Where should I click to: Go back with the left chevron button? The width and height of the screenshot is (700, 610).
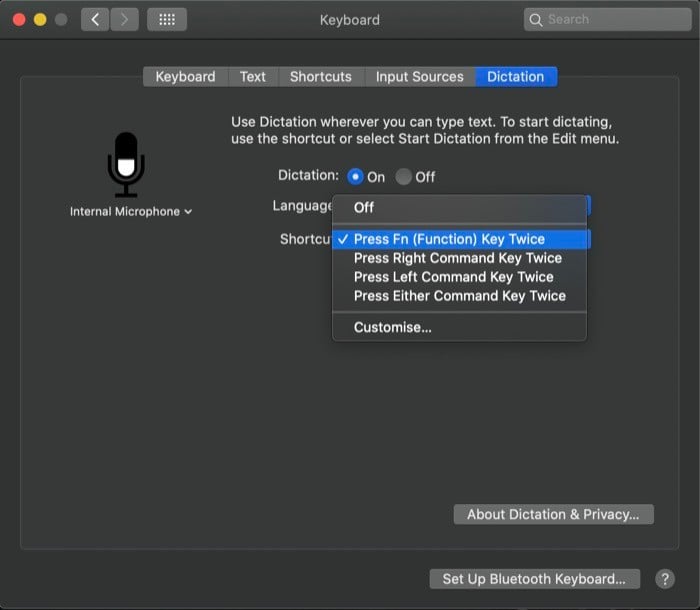click(x=95, y=20)
